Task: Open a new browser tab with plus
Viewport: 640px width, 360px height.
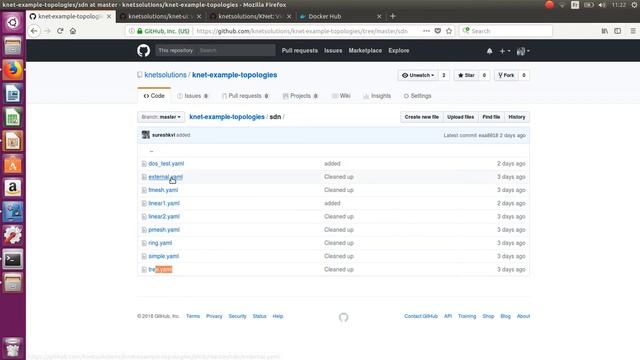Action: (393, 16)
